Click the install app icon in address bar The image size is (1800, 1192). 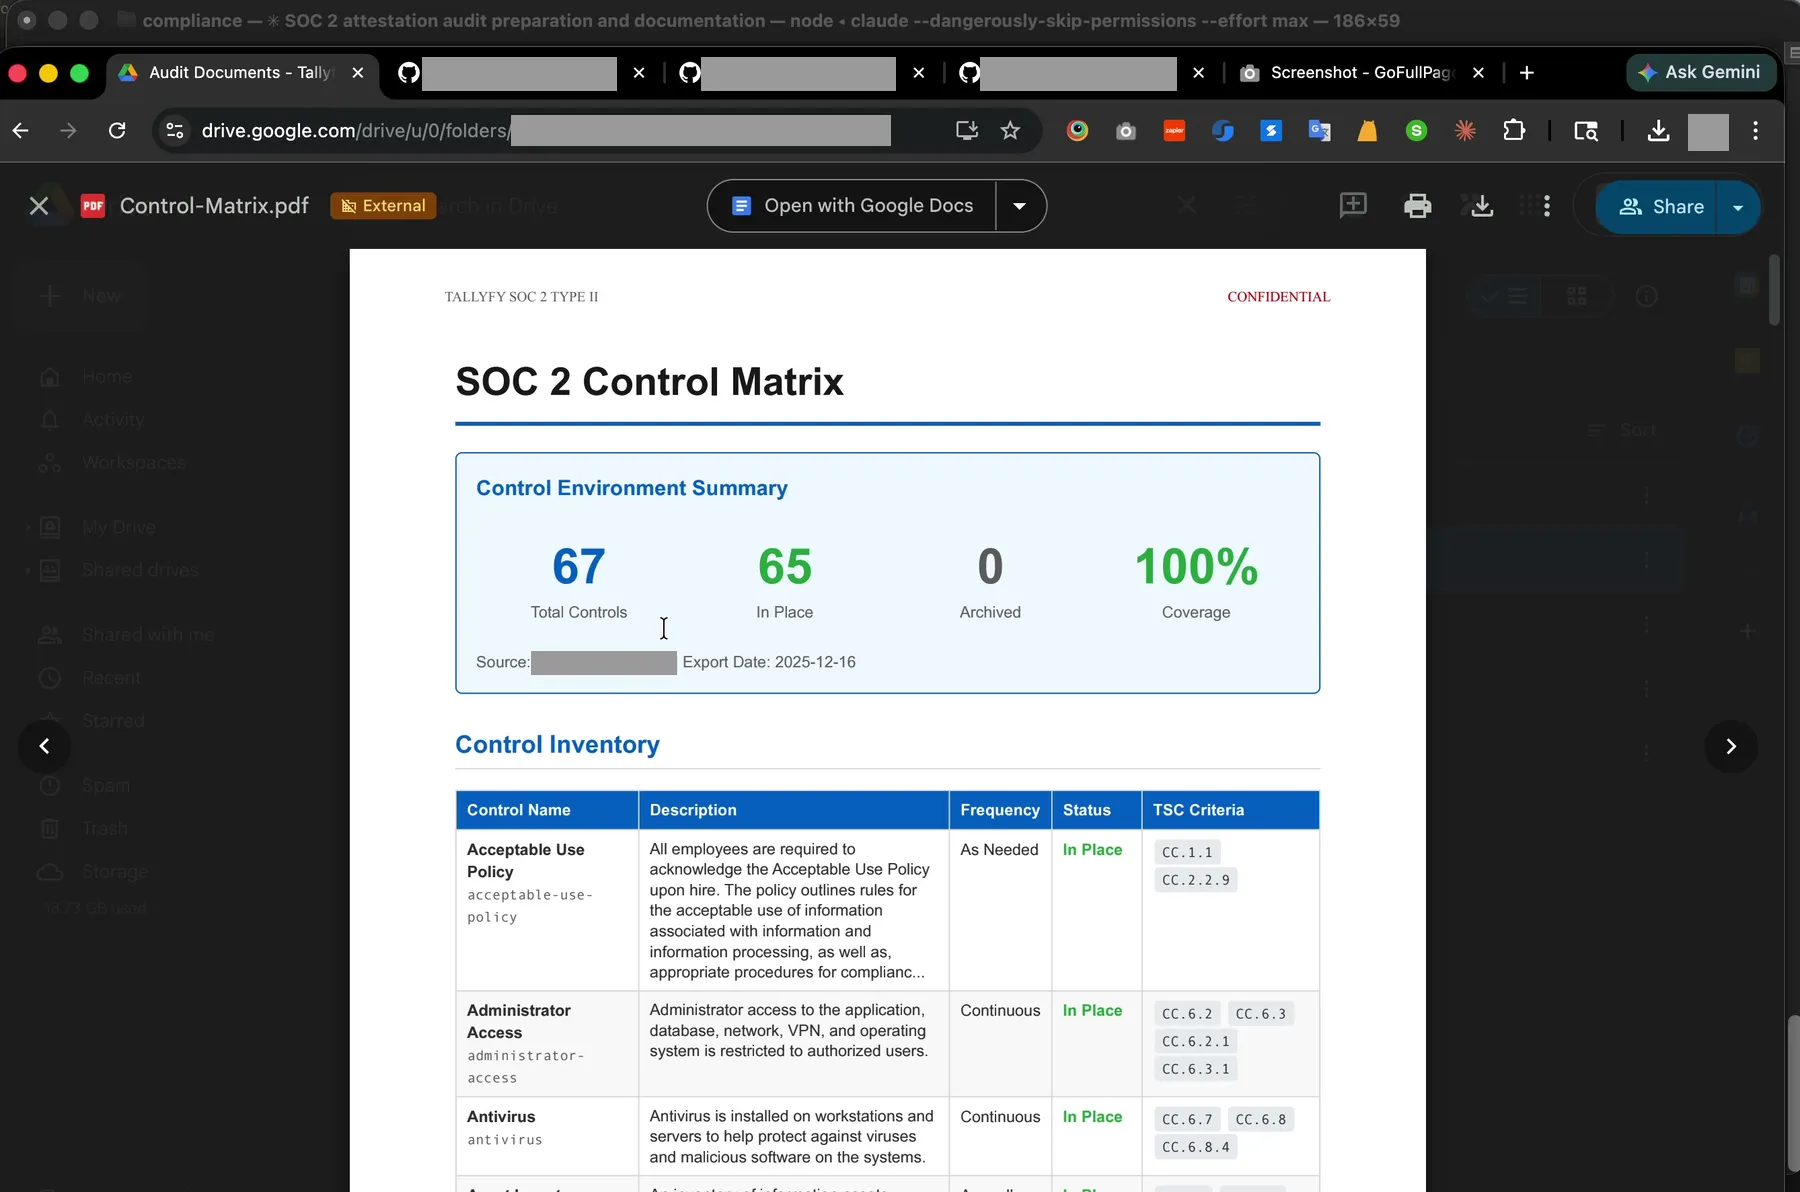coord(966,131)
